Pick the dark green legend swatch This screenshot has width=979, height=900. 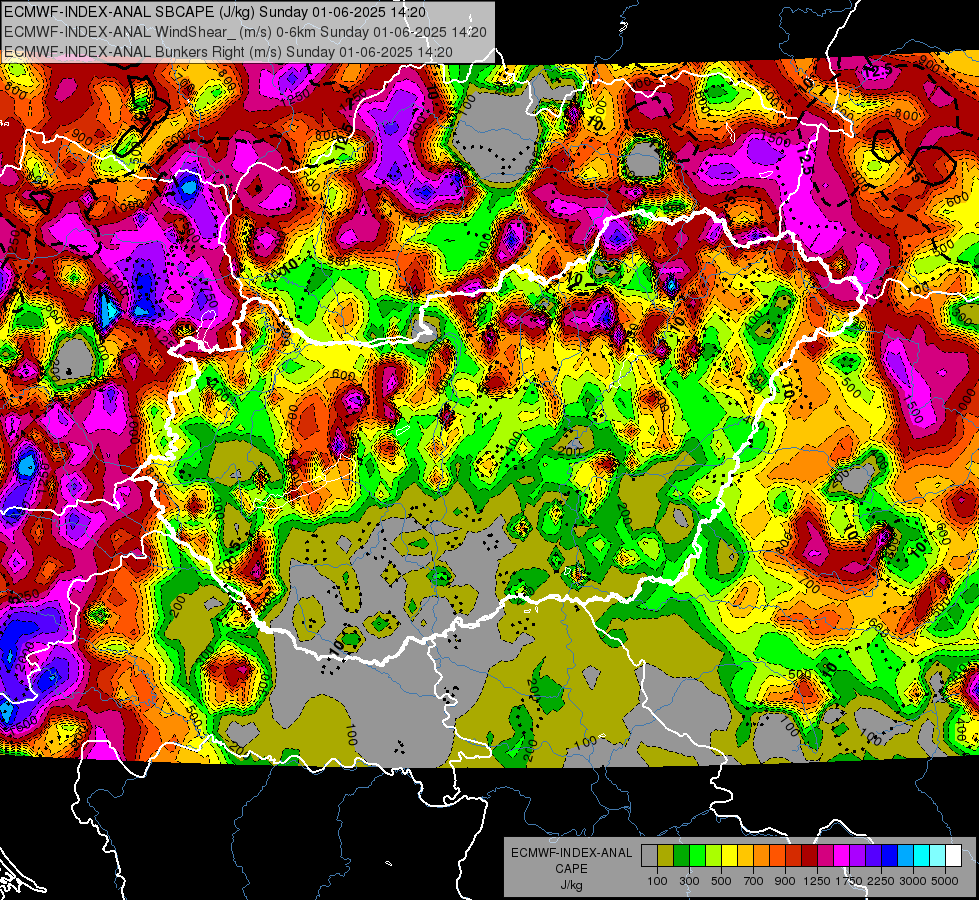681,856
